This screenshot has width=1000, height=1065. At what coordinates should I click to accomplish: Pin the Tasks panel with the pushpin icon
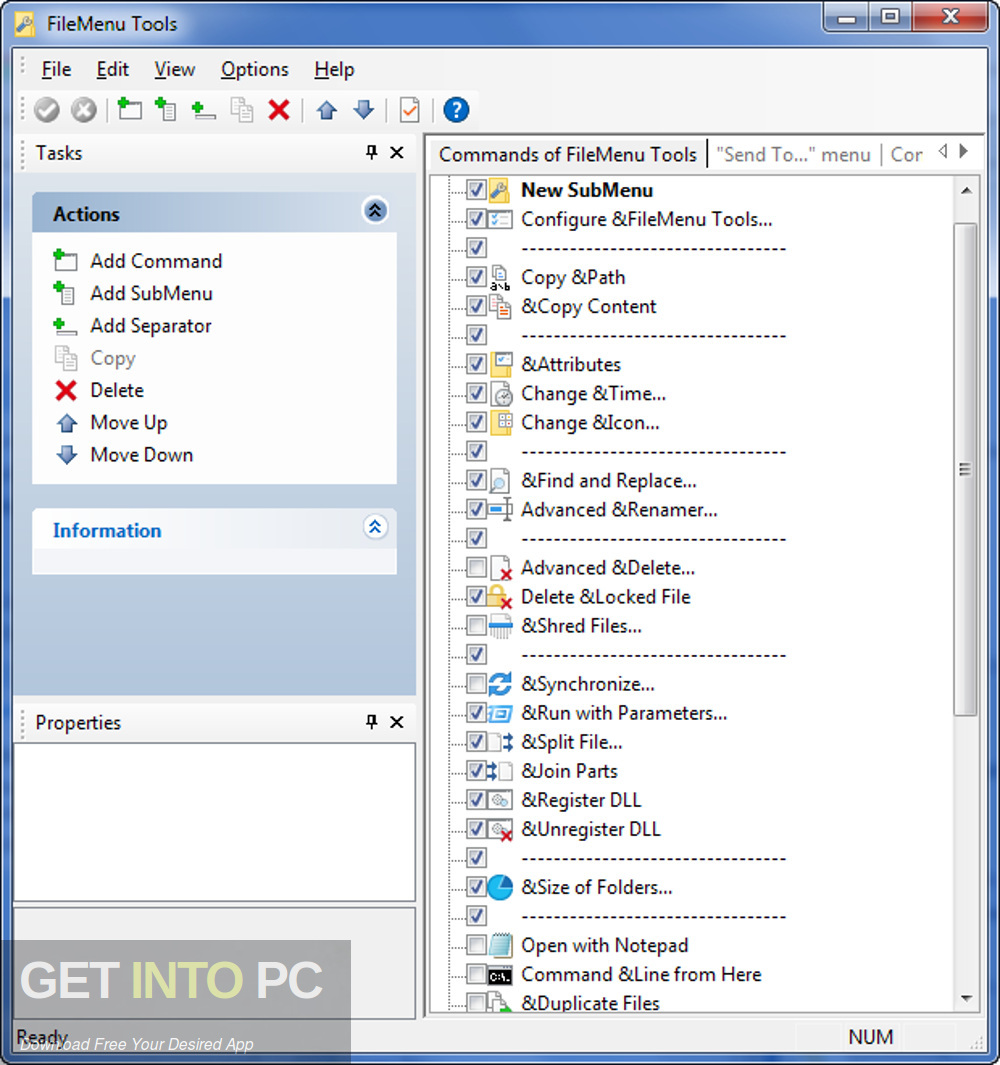(x=371, y=152)
